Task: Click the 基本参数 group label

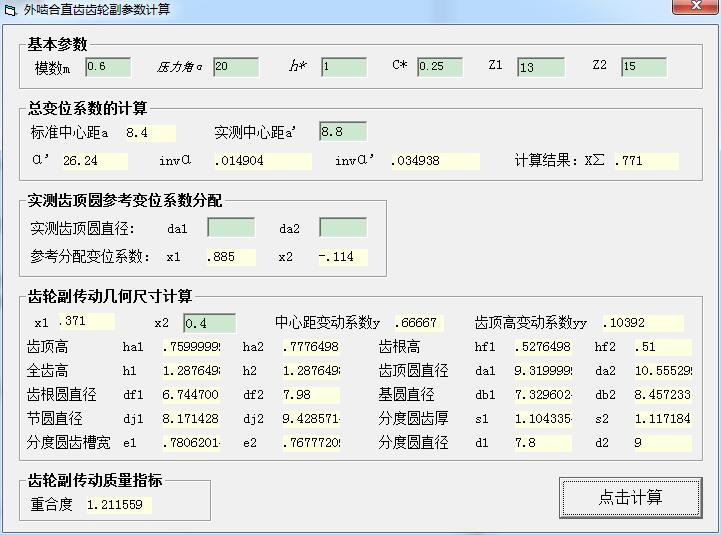Action: [x=57, y=44]
